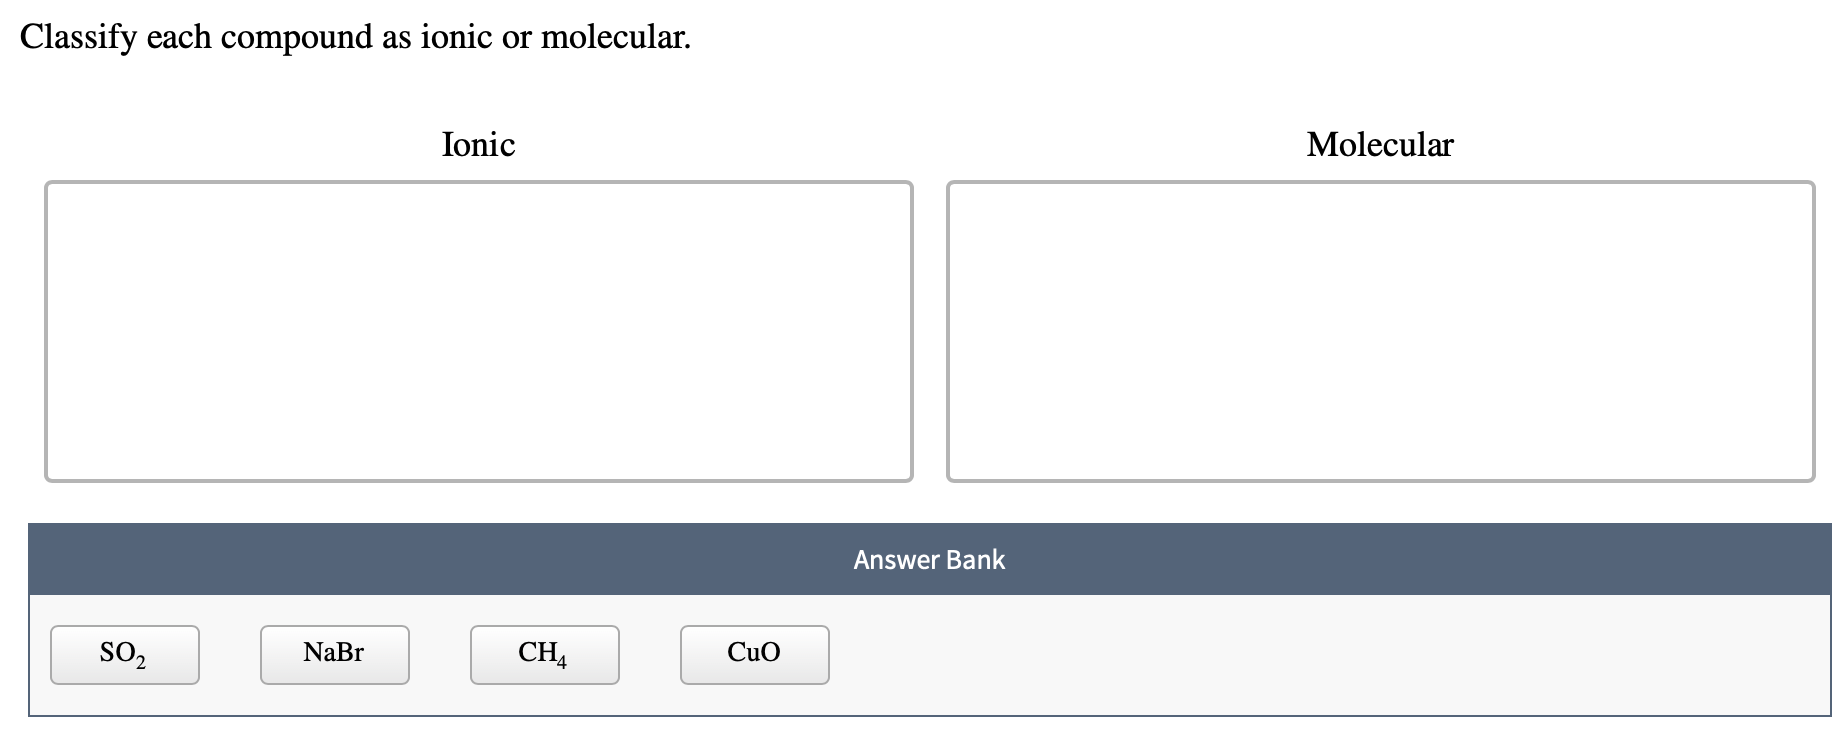Click the Answer Bank header bar
The image size is (1844, 732).
[x=928, y=559]
